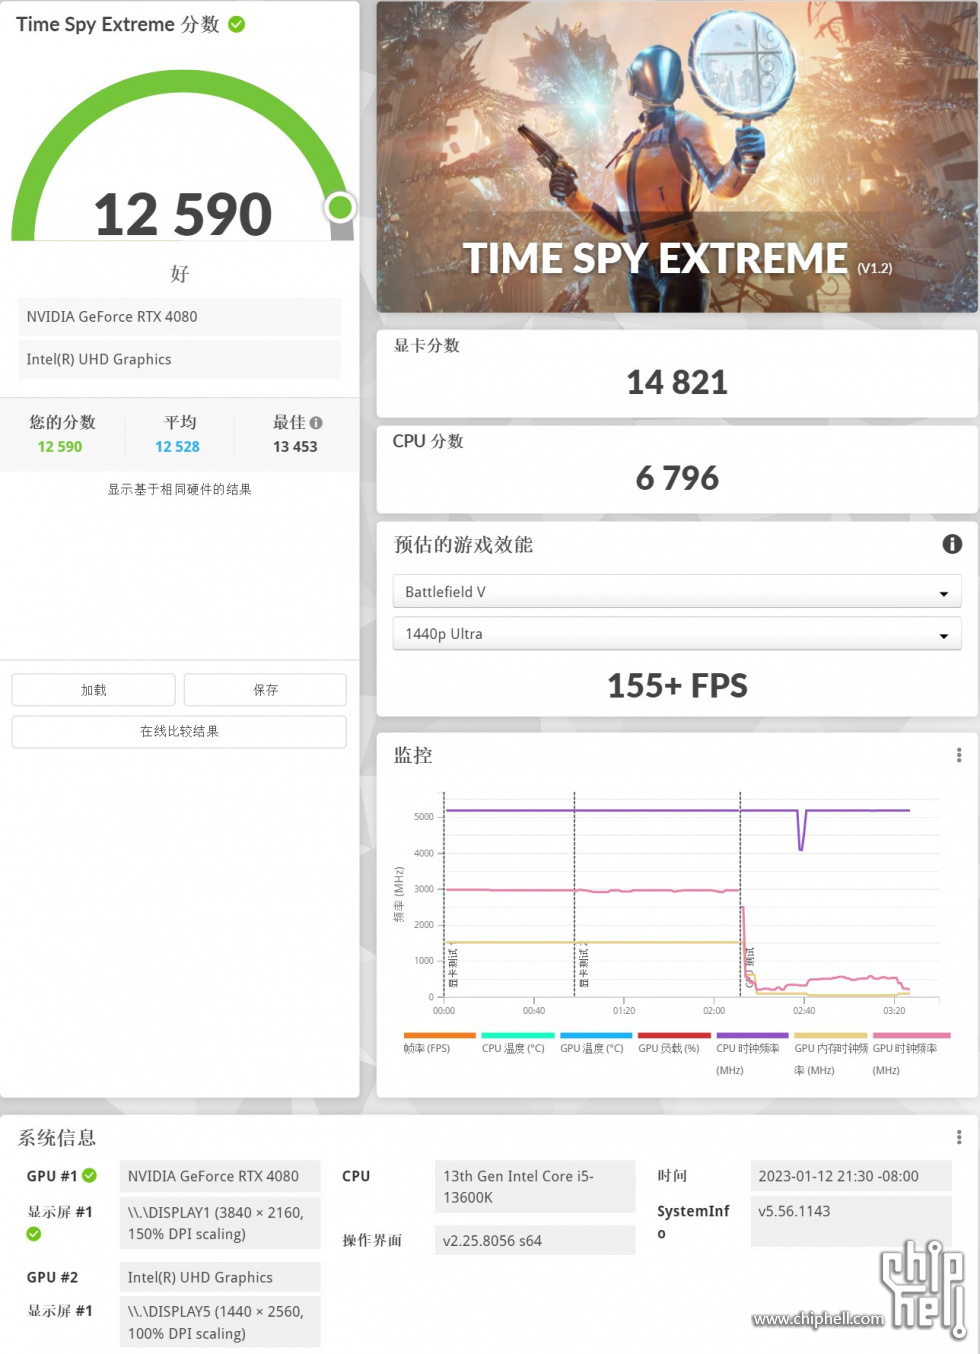Image resolution: width=980 pixels, height=1354 pixels.
Task: Click the 显卡分数 value 14 821
Action: click(677, 382)
